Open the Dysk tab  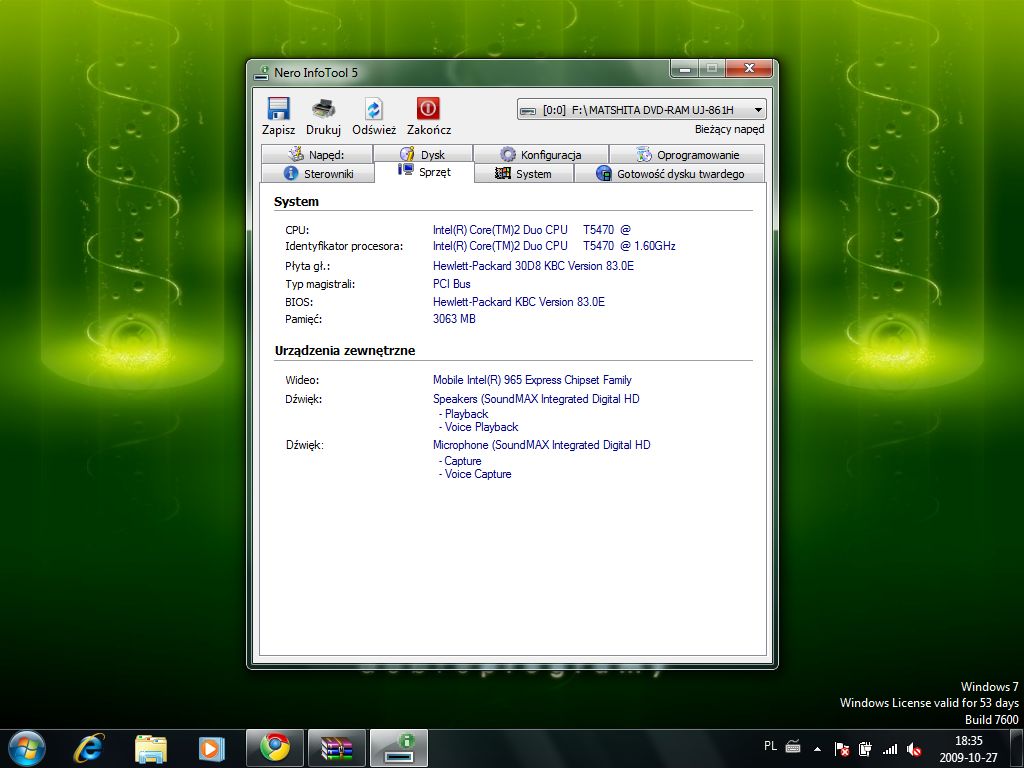tap(423, 154)
